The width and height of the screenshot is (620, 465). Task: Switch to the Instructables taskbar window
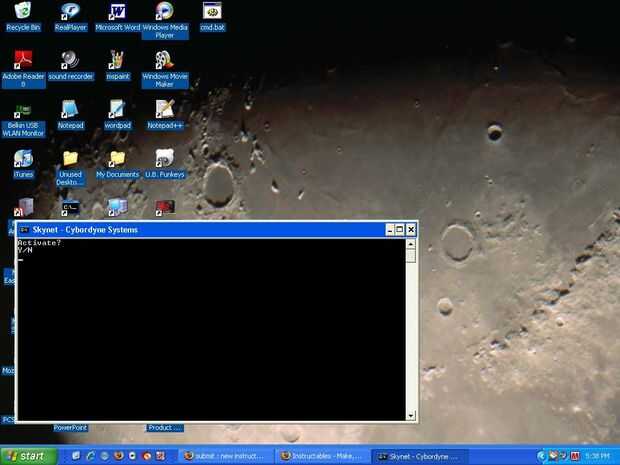pyautogui.click(x=321, y=456)
